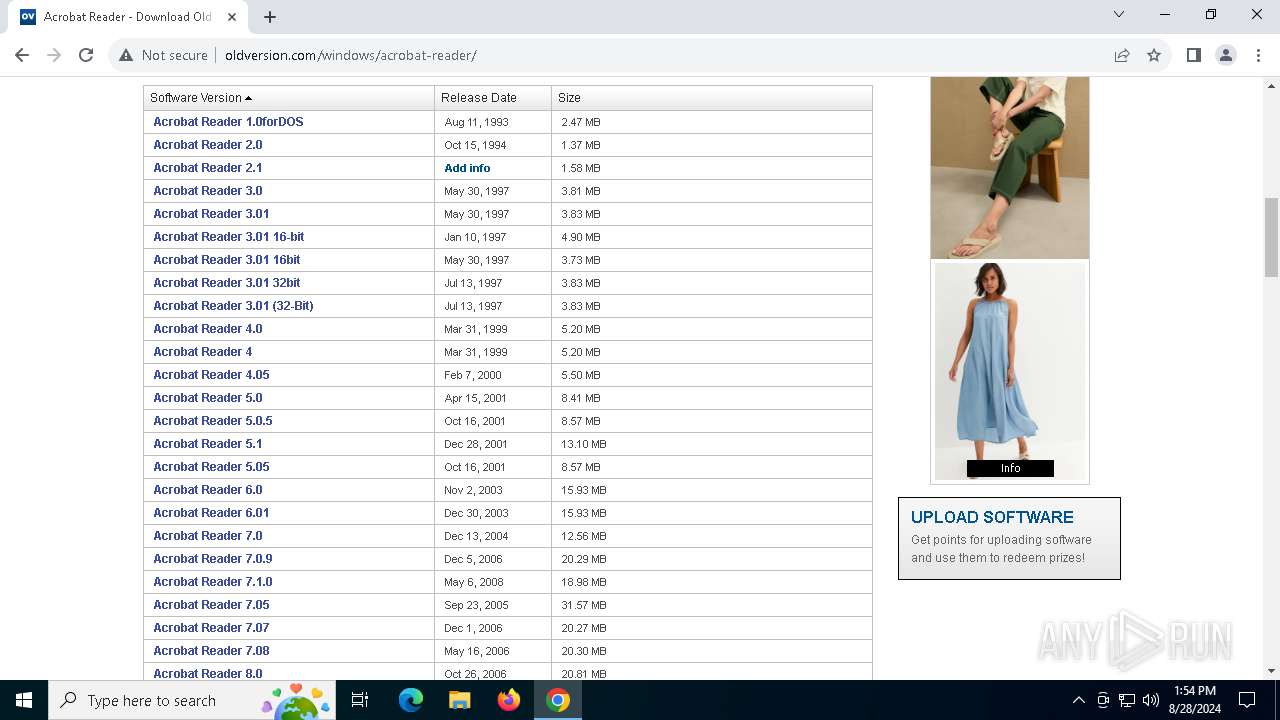Click the address bar URL

tap(350, 55)
